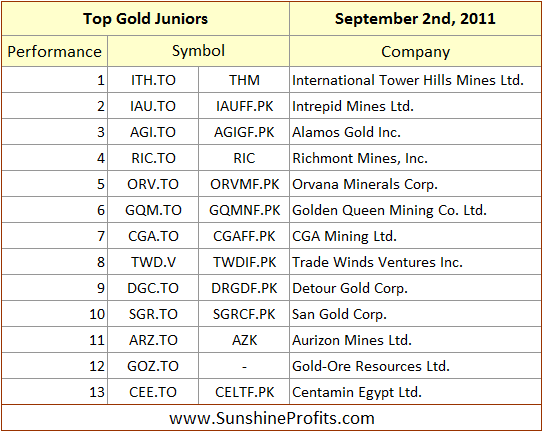Select the Top Gold Juniors header cell

tap(145, 18)
